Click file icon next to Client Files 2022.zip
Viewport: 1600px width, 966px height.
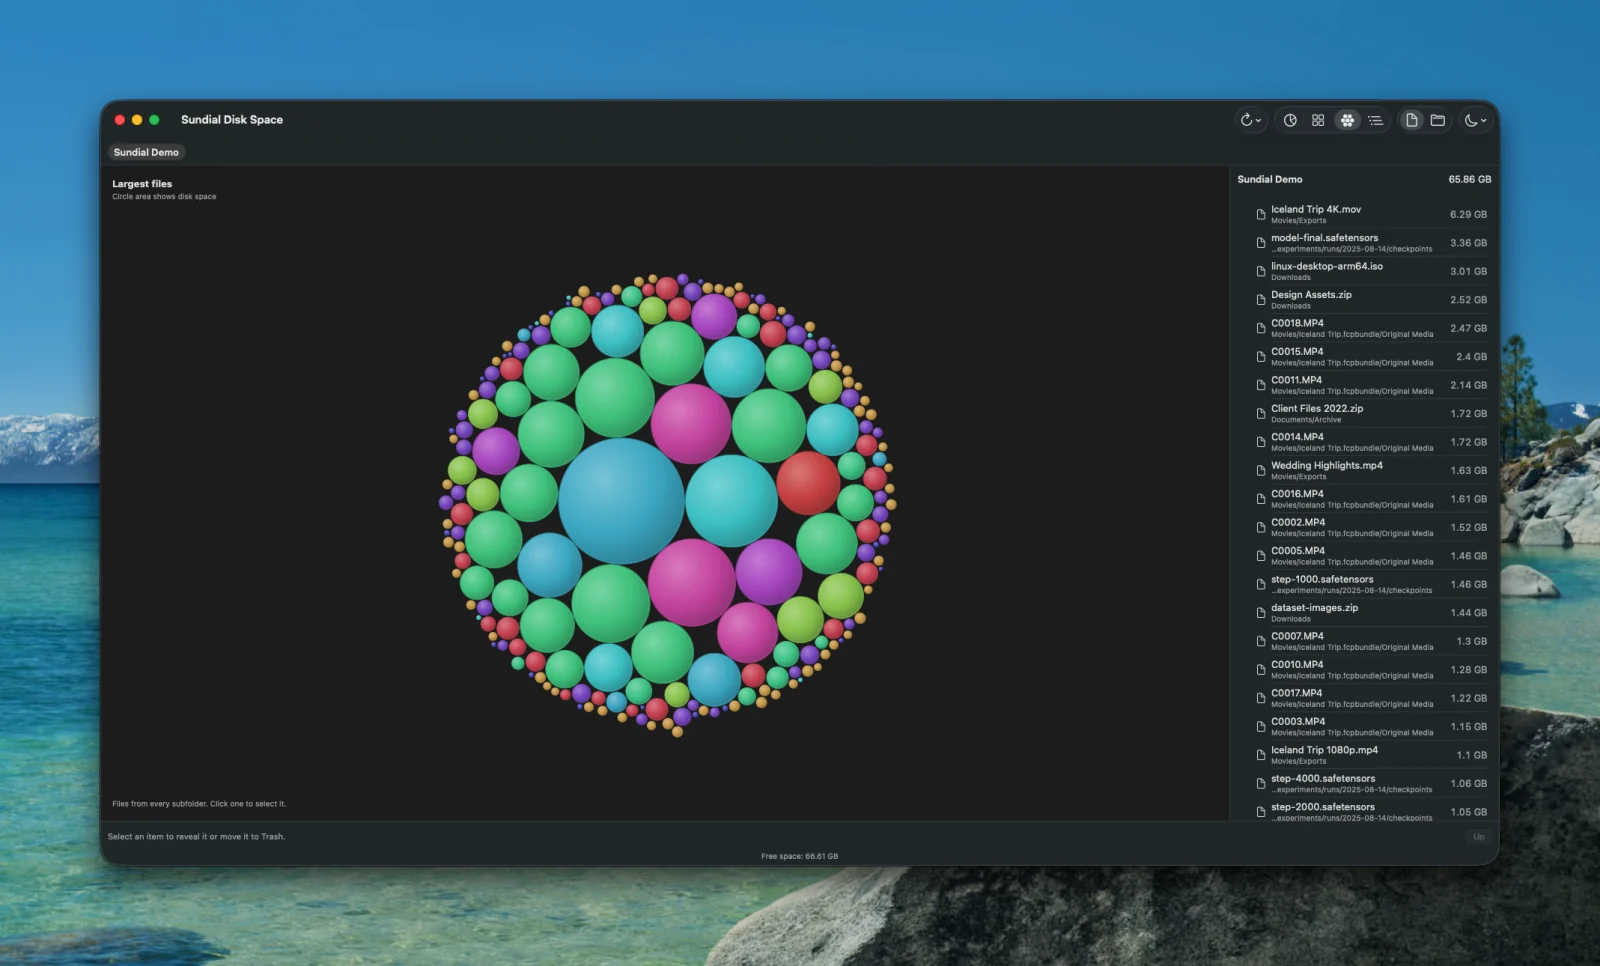pos(1261,414)
